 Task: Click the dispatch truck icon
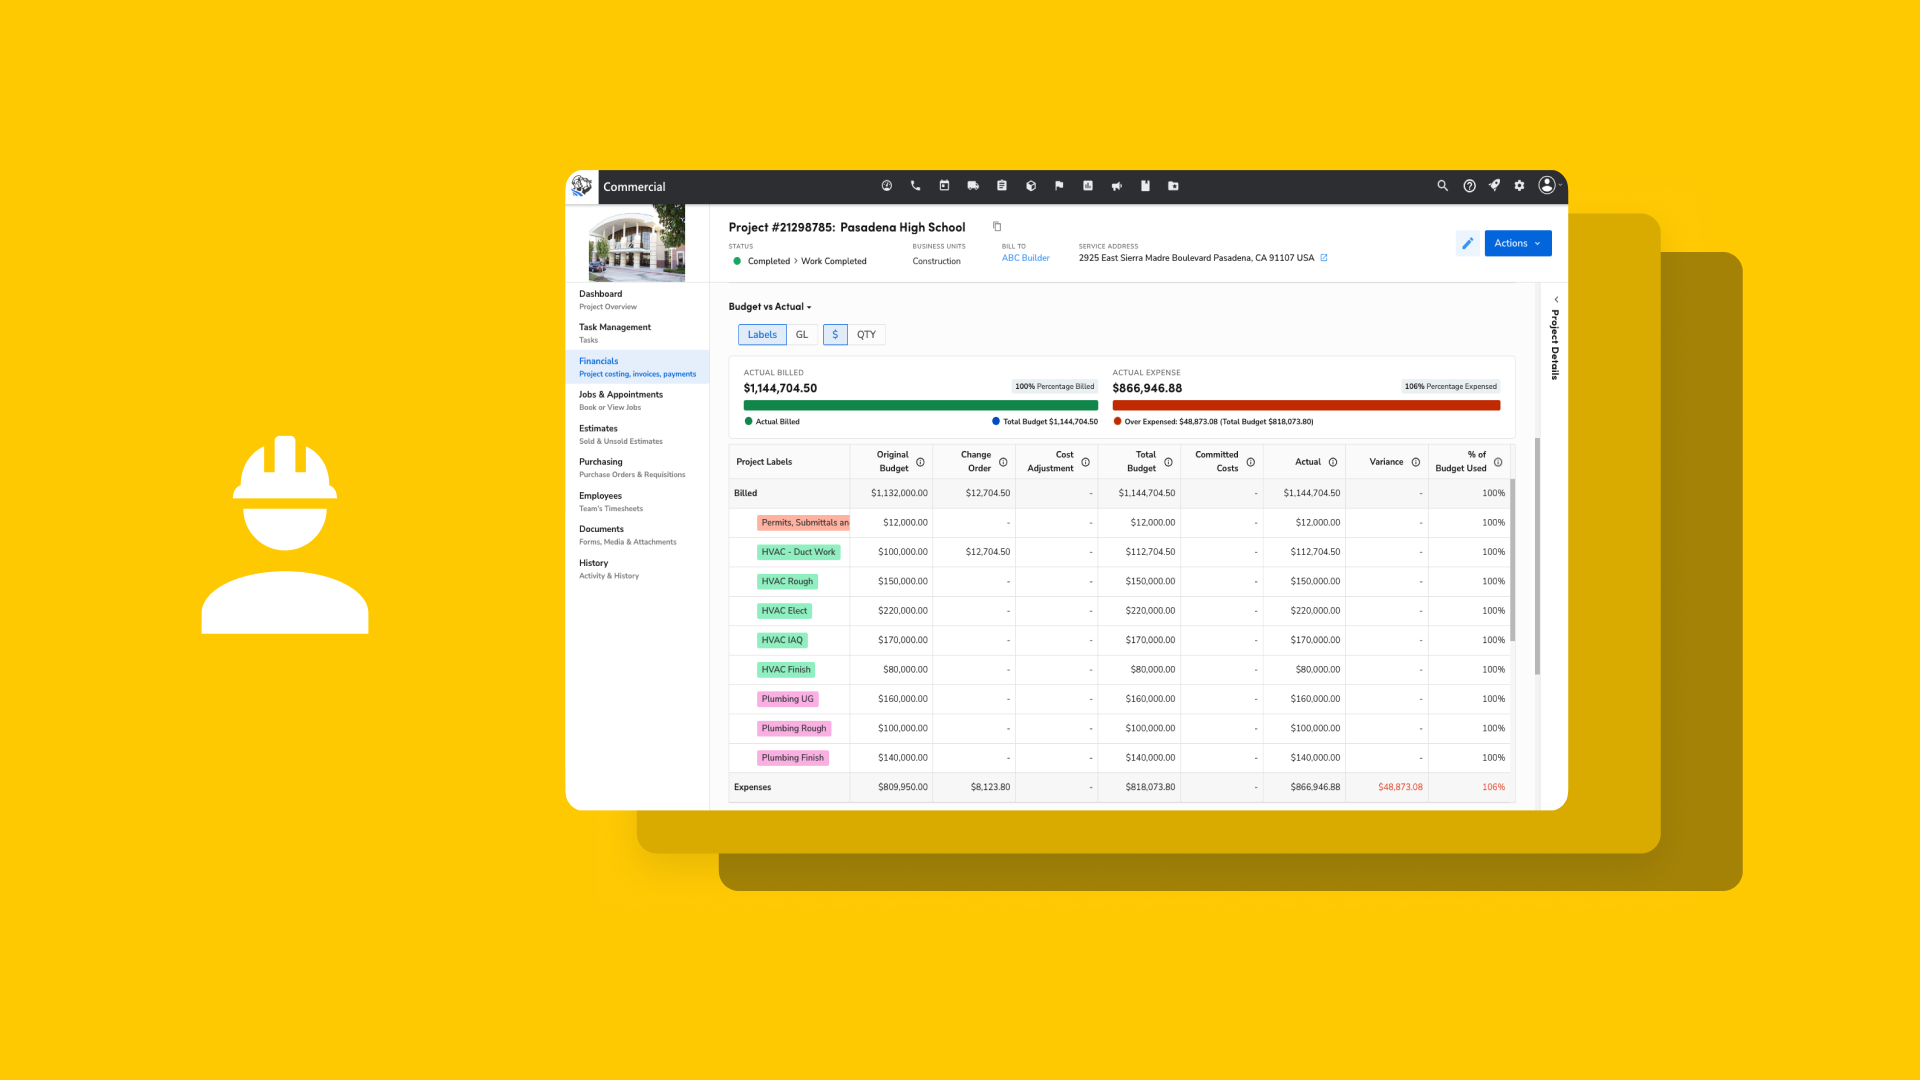click(973, 186)
